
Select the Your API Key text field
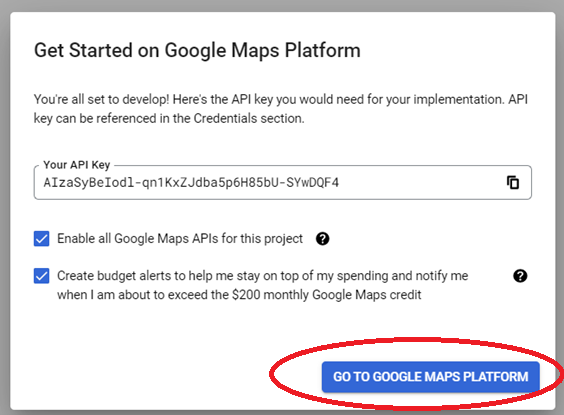click(282, 182)
